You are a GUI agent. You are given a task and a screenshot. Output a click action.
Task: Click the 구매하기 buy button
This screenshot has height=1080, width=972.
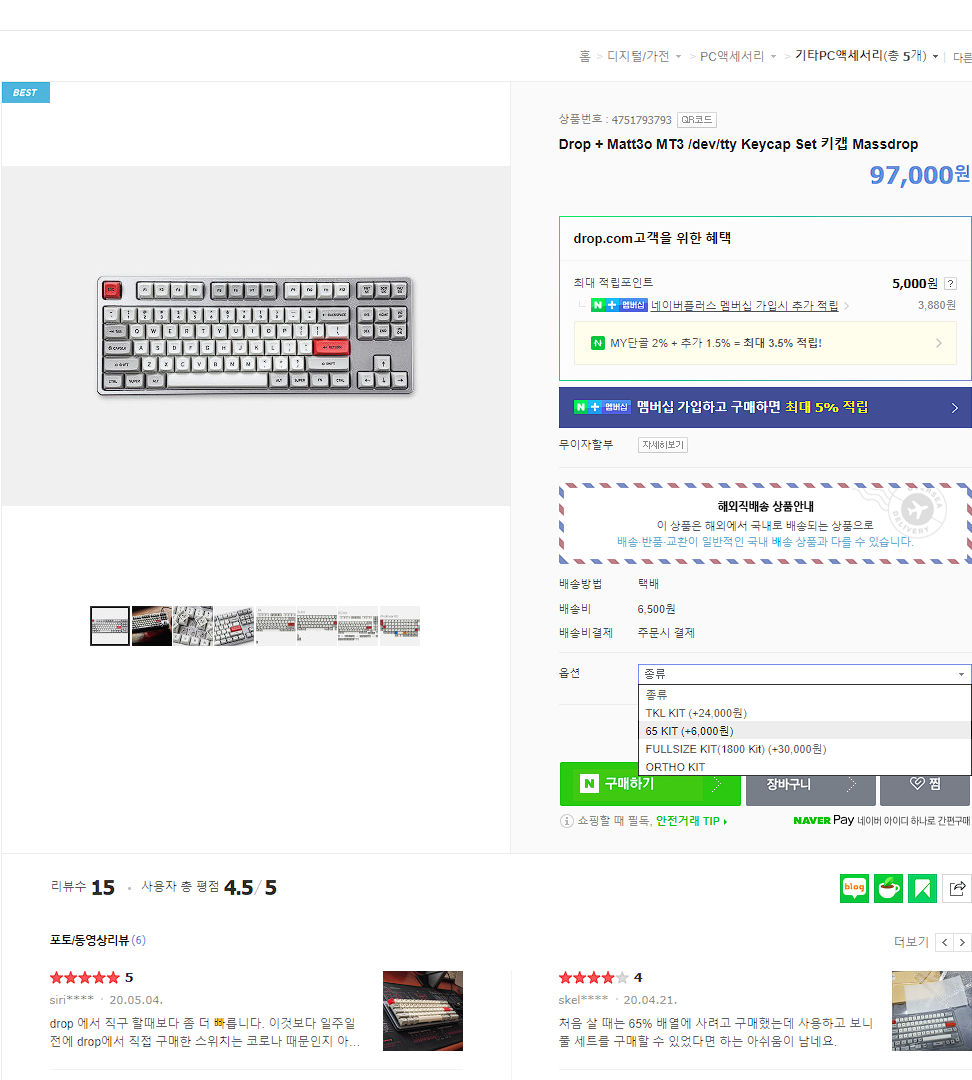[650, 784]
